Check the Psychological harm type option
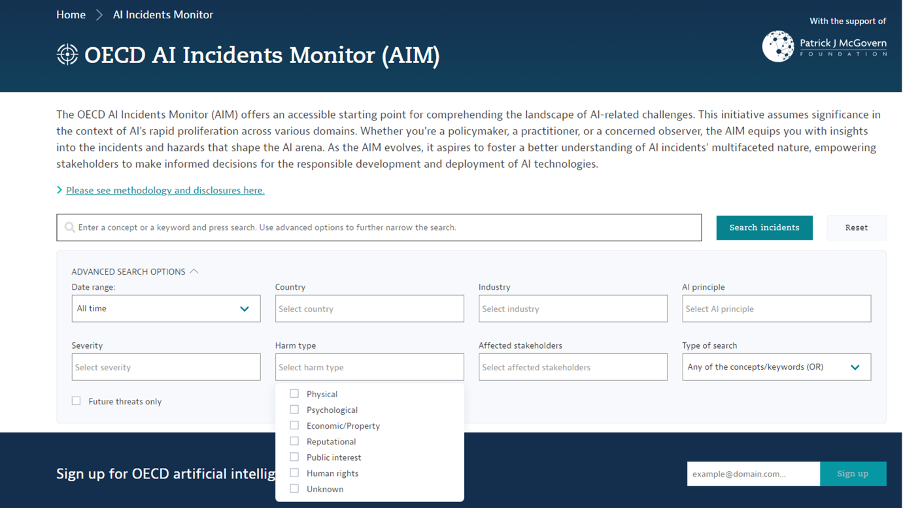The image size is (904, 508). pos(294,409)
